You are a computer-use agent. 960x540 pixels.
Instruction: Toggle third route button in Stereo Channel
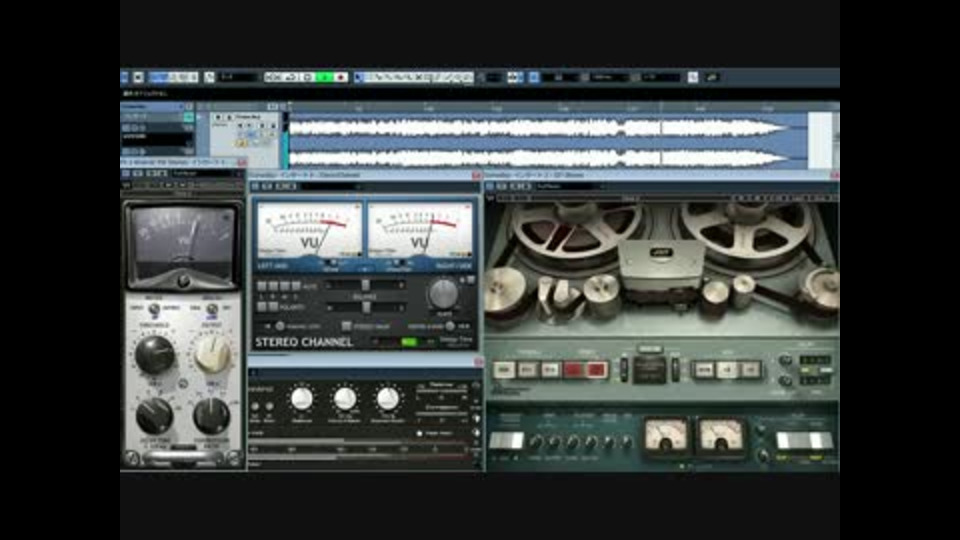point(285,286)
